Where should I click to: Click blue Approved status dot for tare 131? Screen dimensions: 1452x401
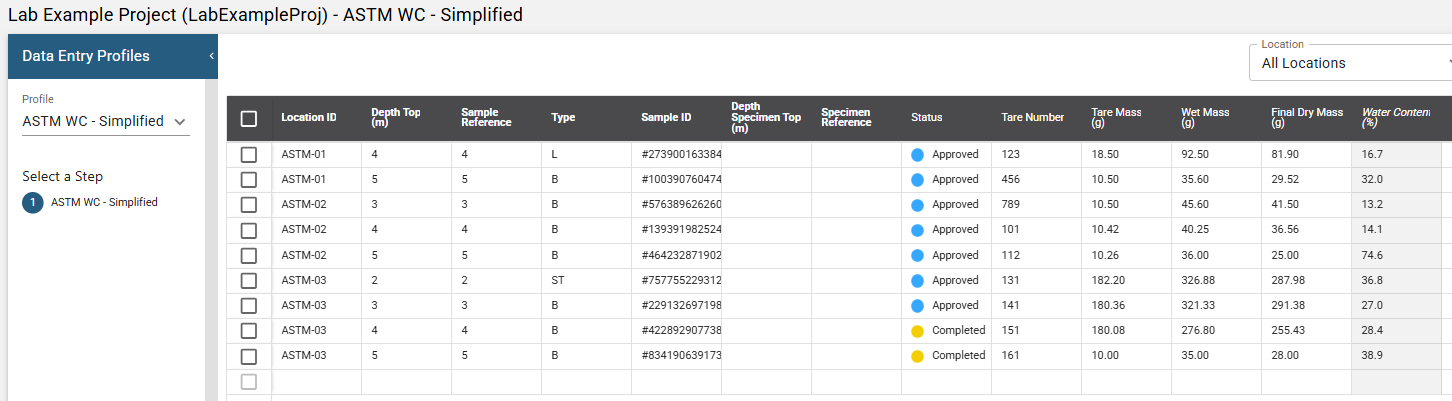pos(918,281)
